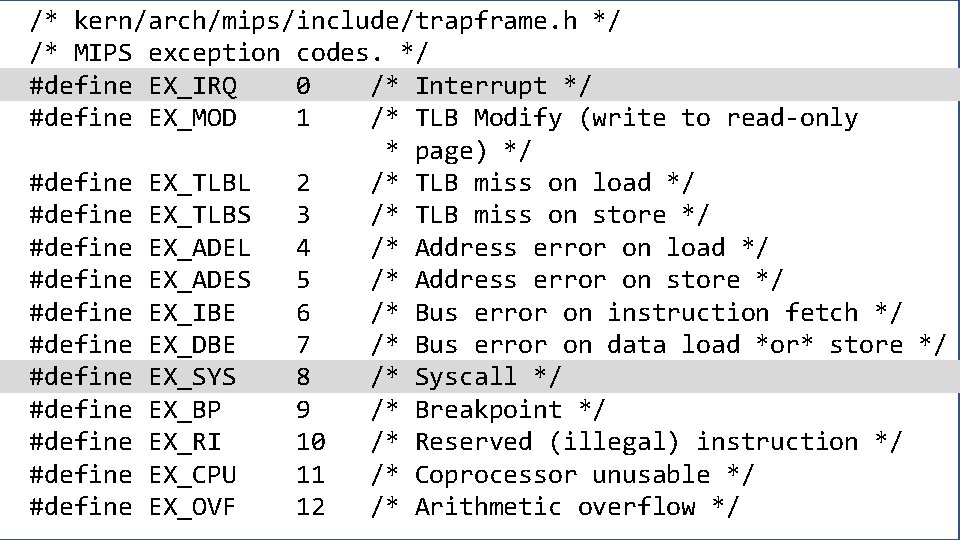This screenshot has width=960, height=540.
Task: Click the EX_ADEL constant name
Action: [x=200, y=248]
